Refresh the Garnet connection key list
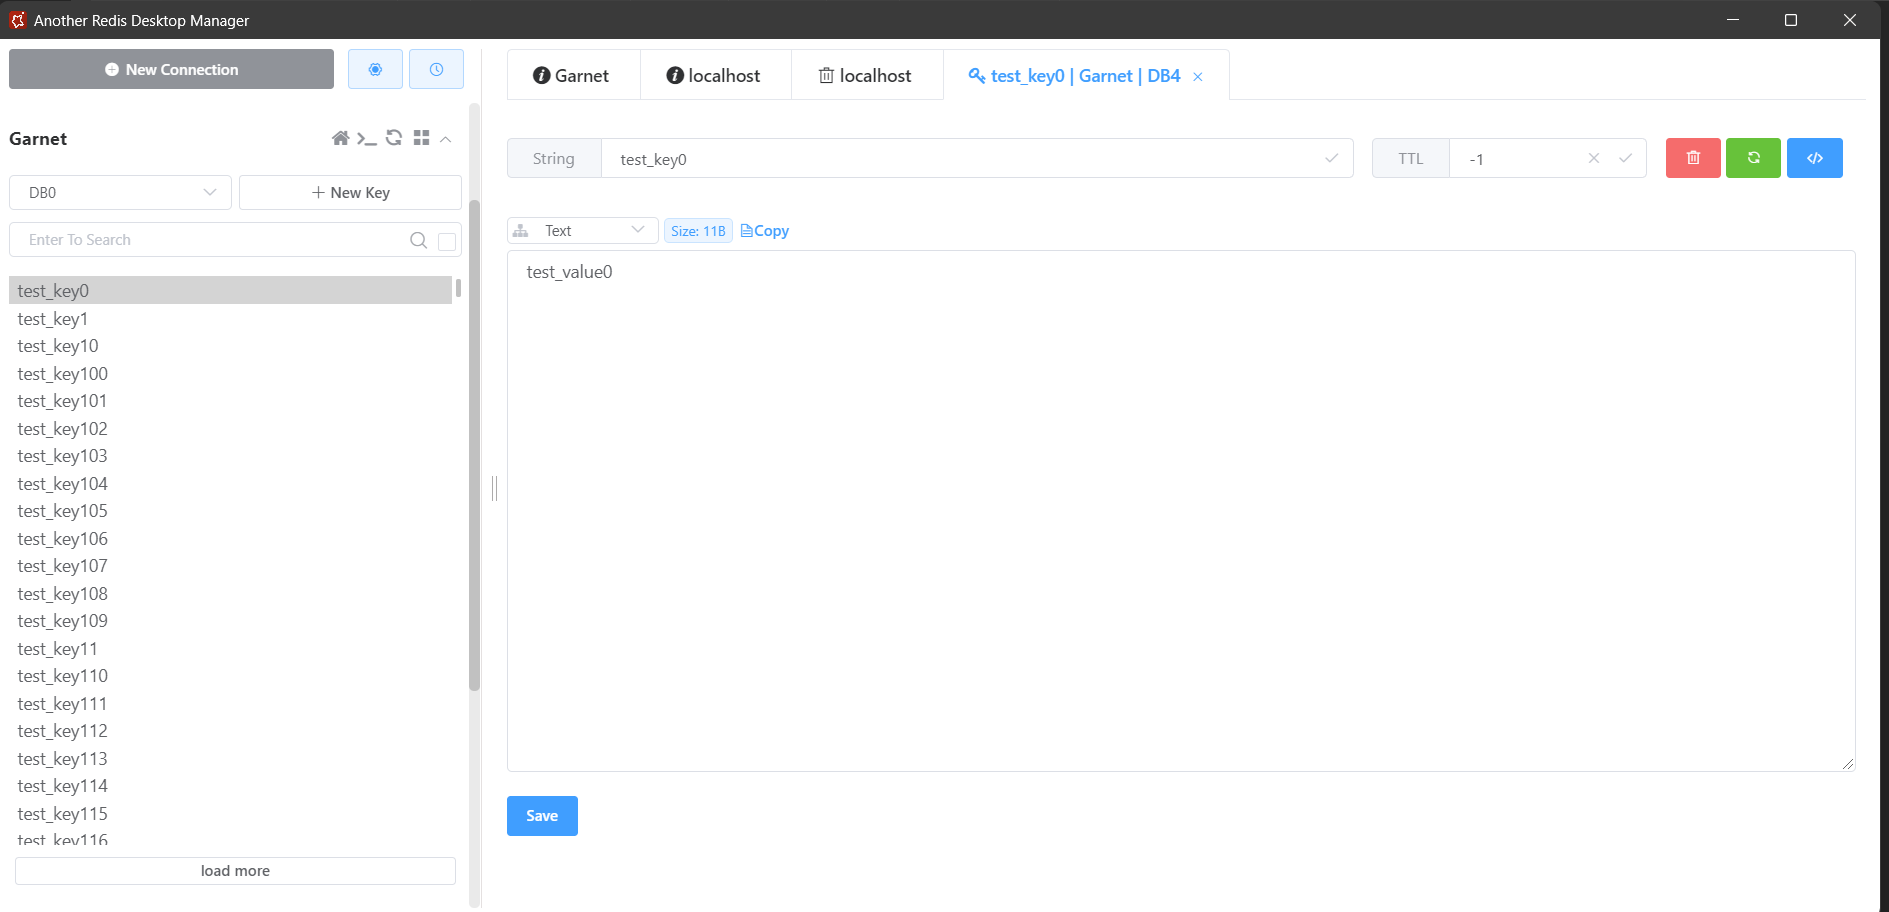The width and height of the screenshot is (1889, 912). (394, 138)
